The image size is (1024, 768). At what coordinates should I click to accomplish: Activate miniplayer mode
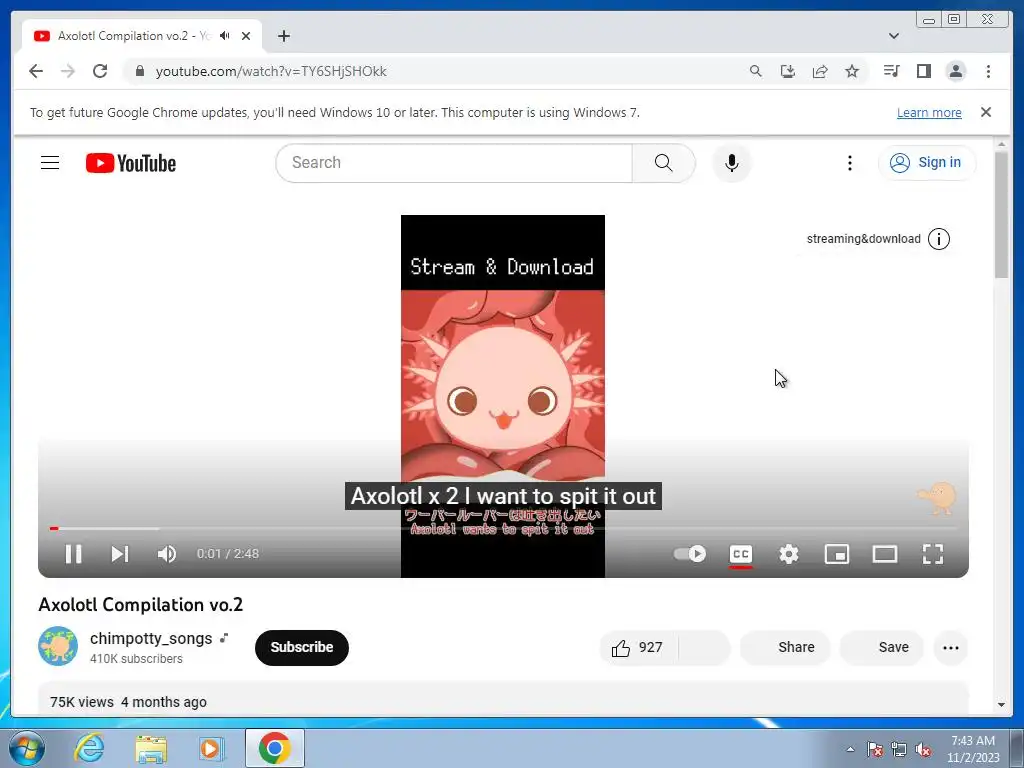(837, 554)
